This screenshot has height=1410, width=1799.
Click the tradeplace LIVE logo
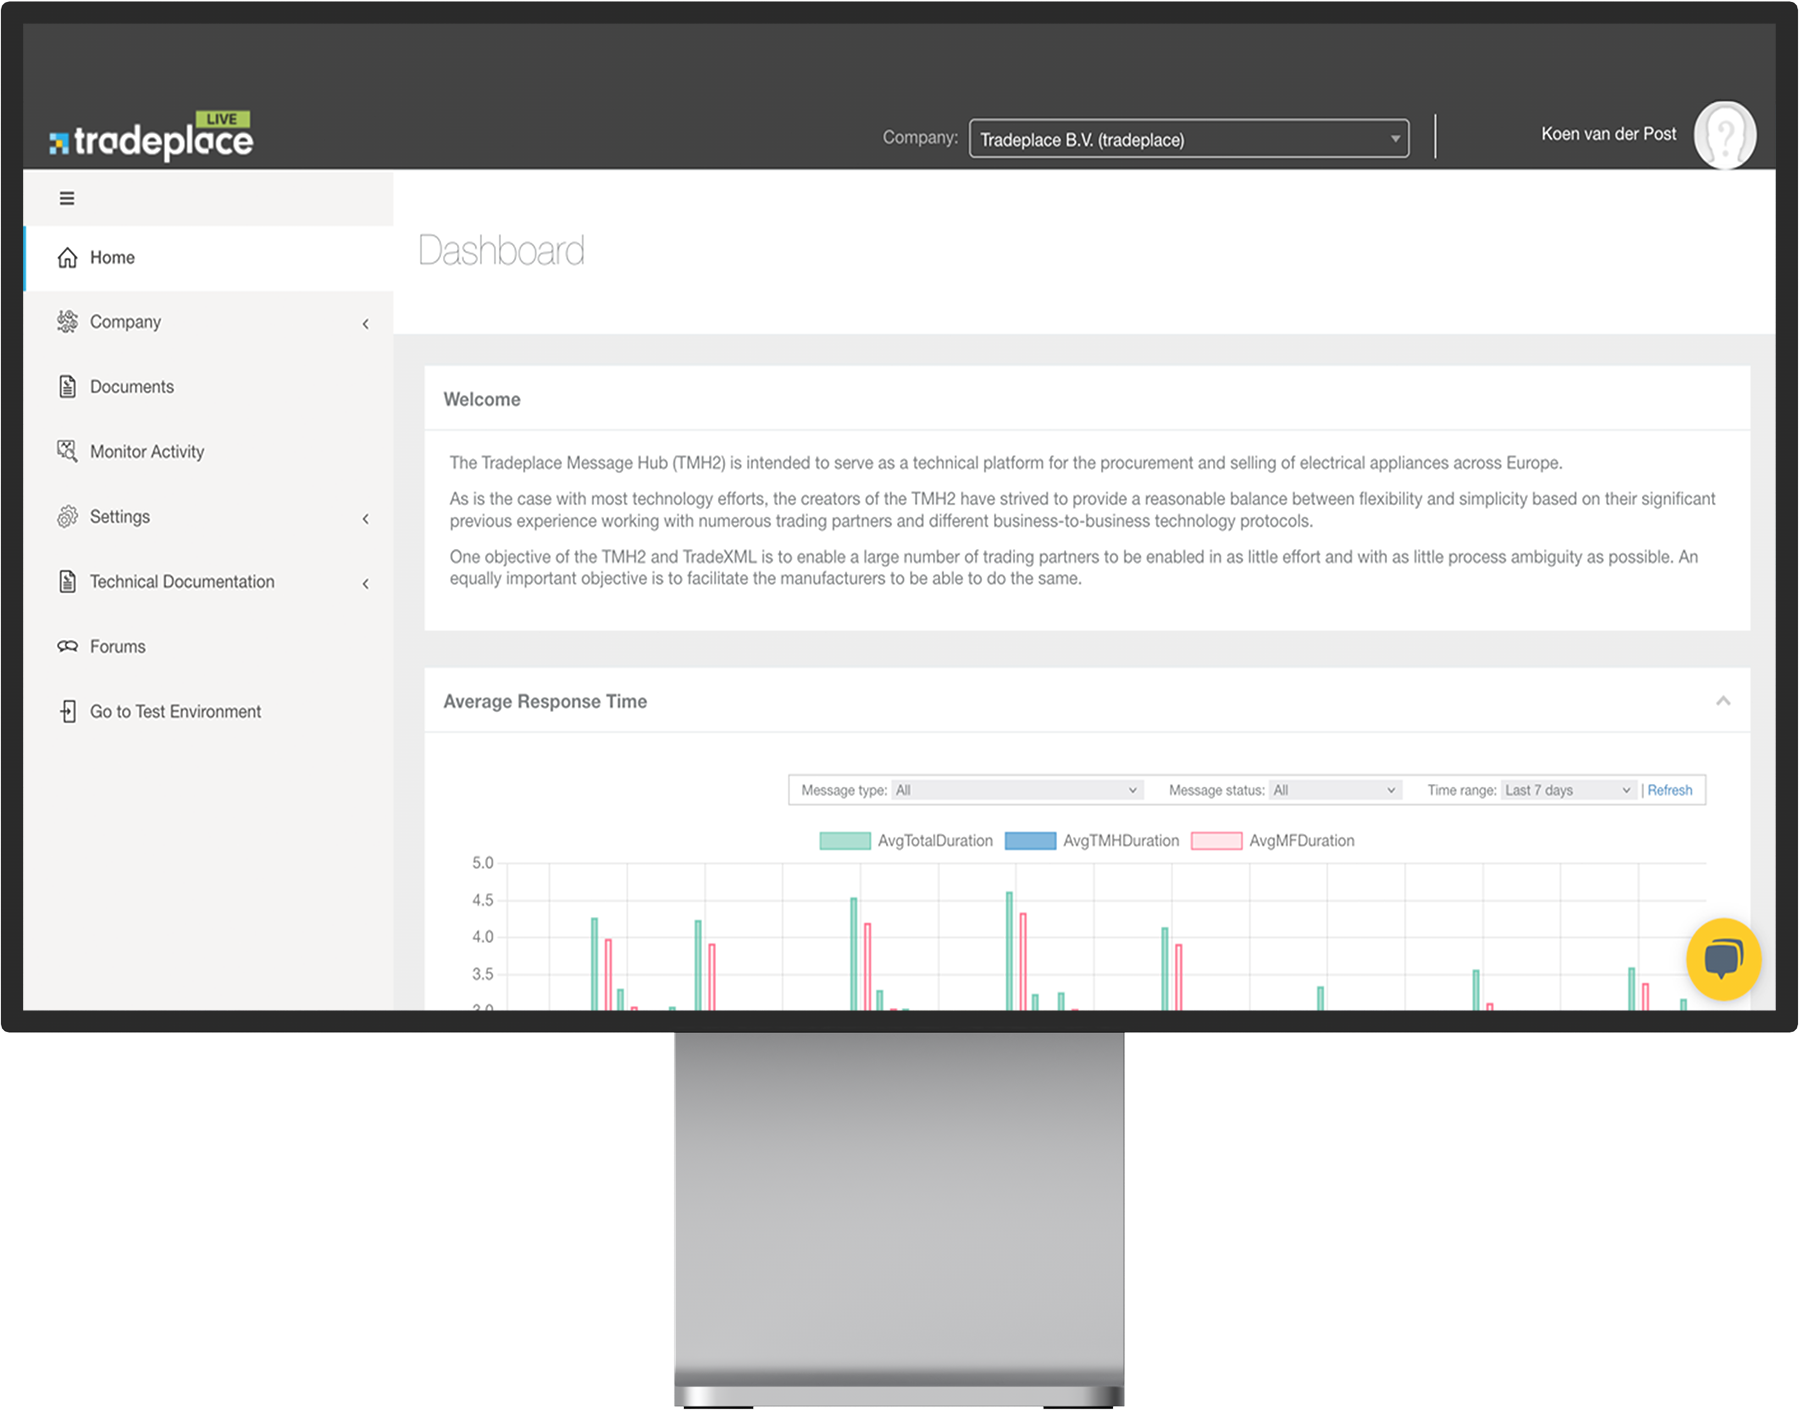(x=150, y=135)
